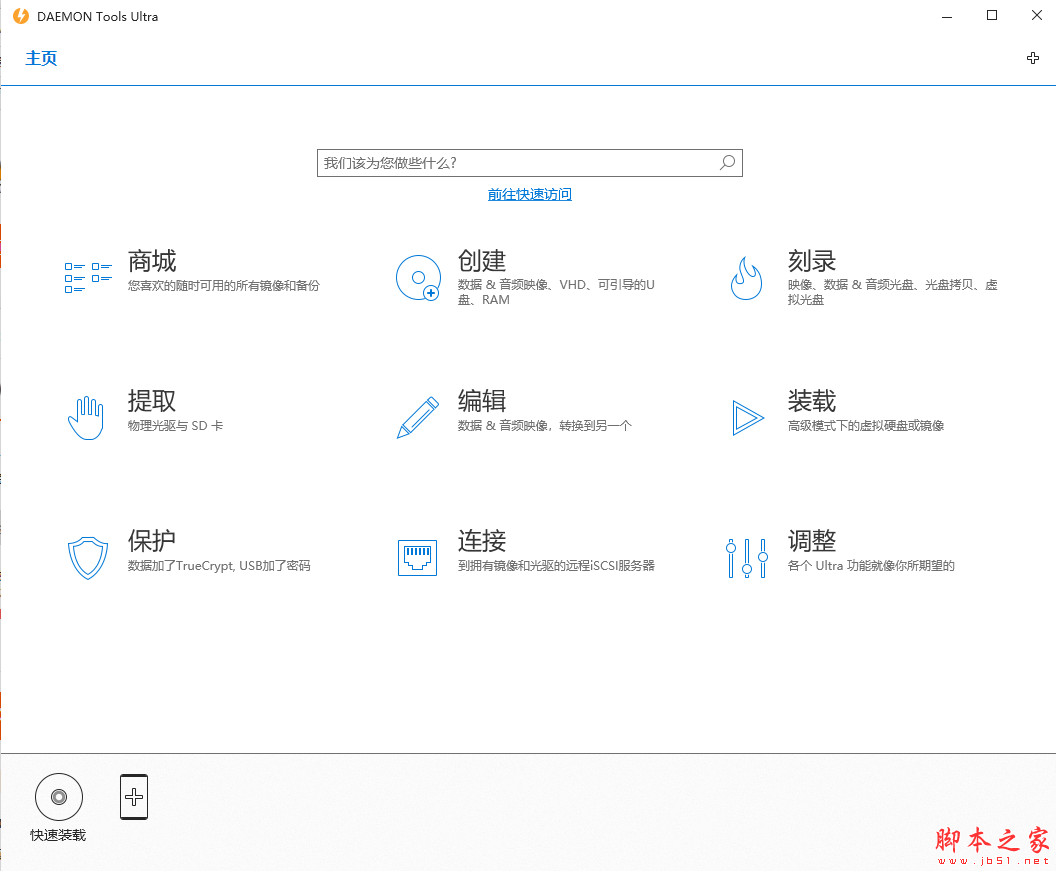1061x872 pixels.
Task: Click the DAEMON Tools Ultra title bar logo
Action: [x=20, y=16]
